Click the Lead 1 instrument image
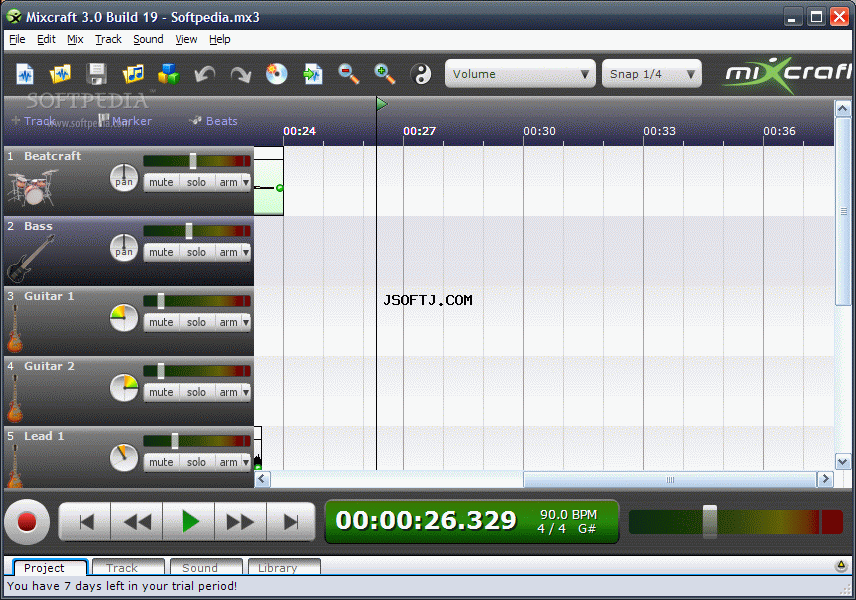Image resolution: width=856 pixels, height=600 pixels. pyautogui.click(x=15, y=466)
